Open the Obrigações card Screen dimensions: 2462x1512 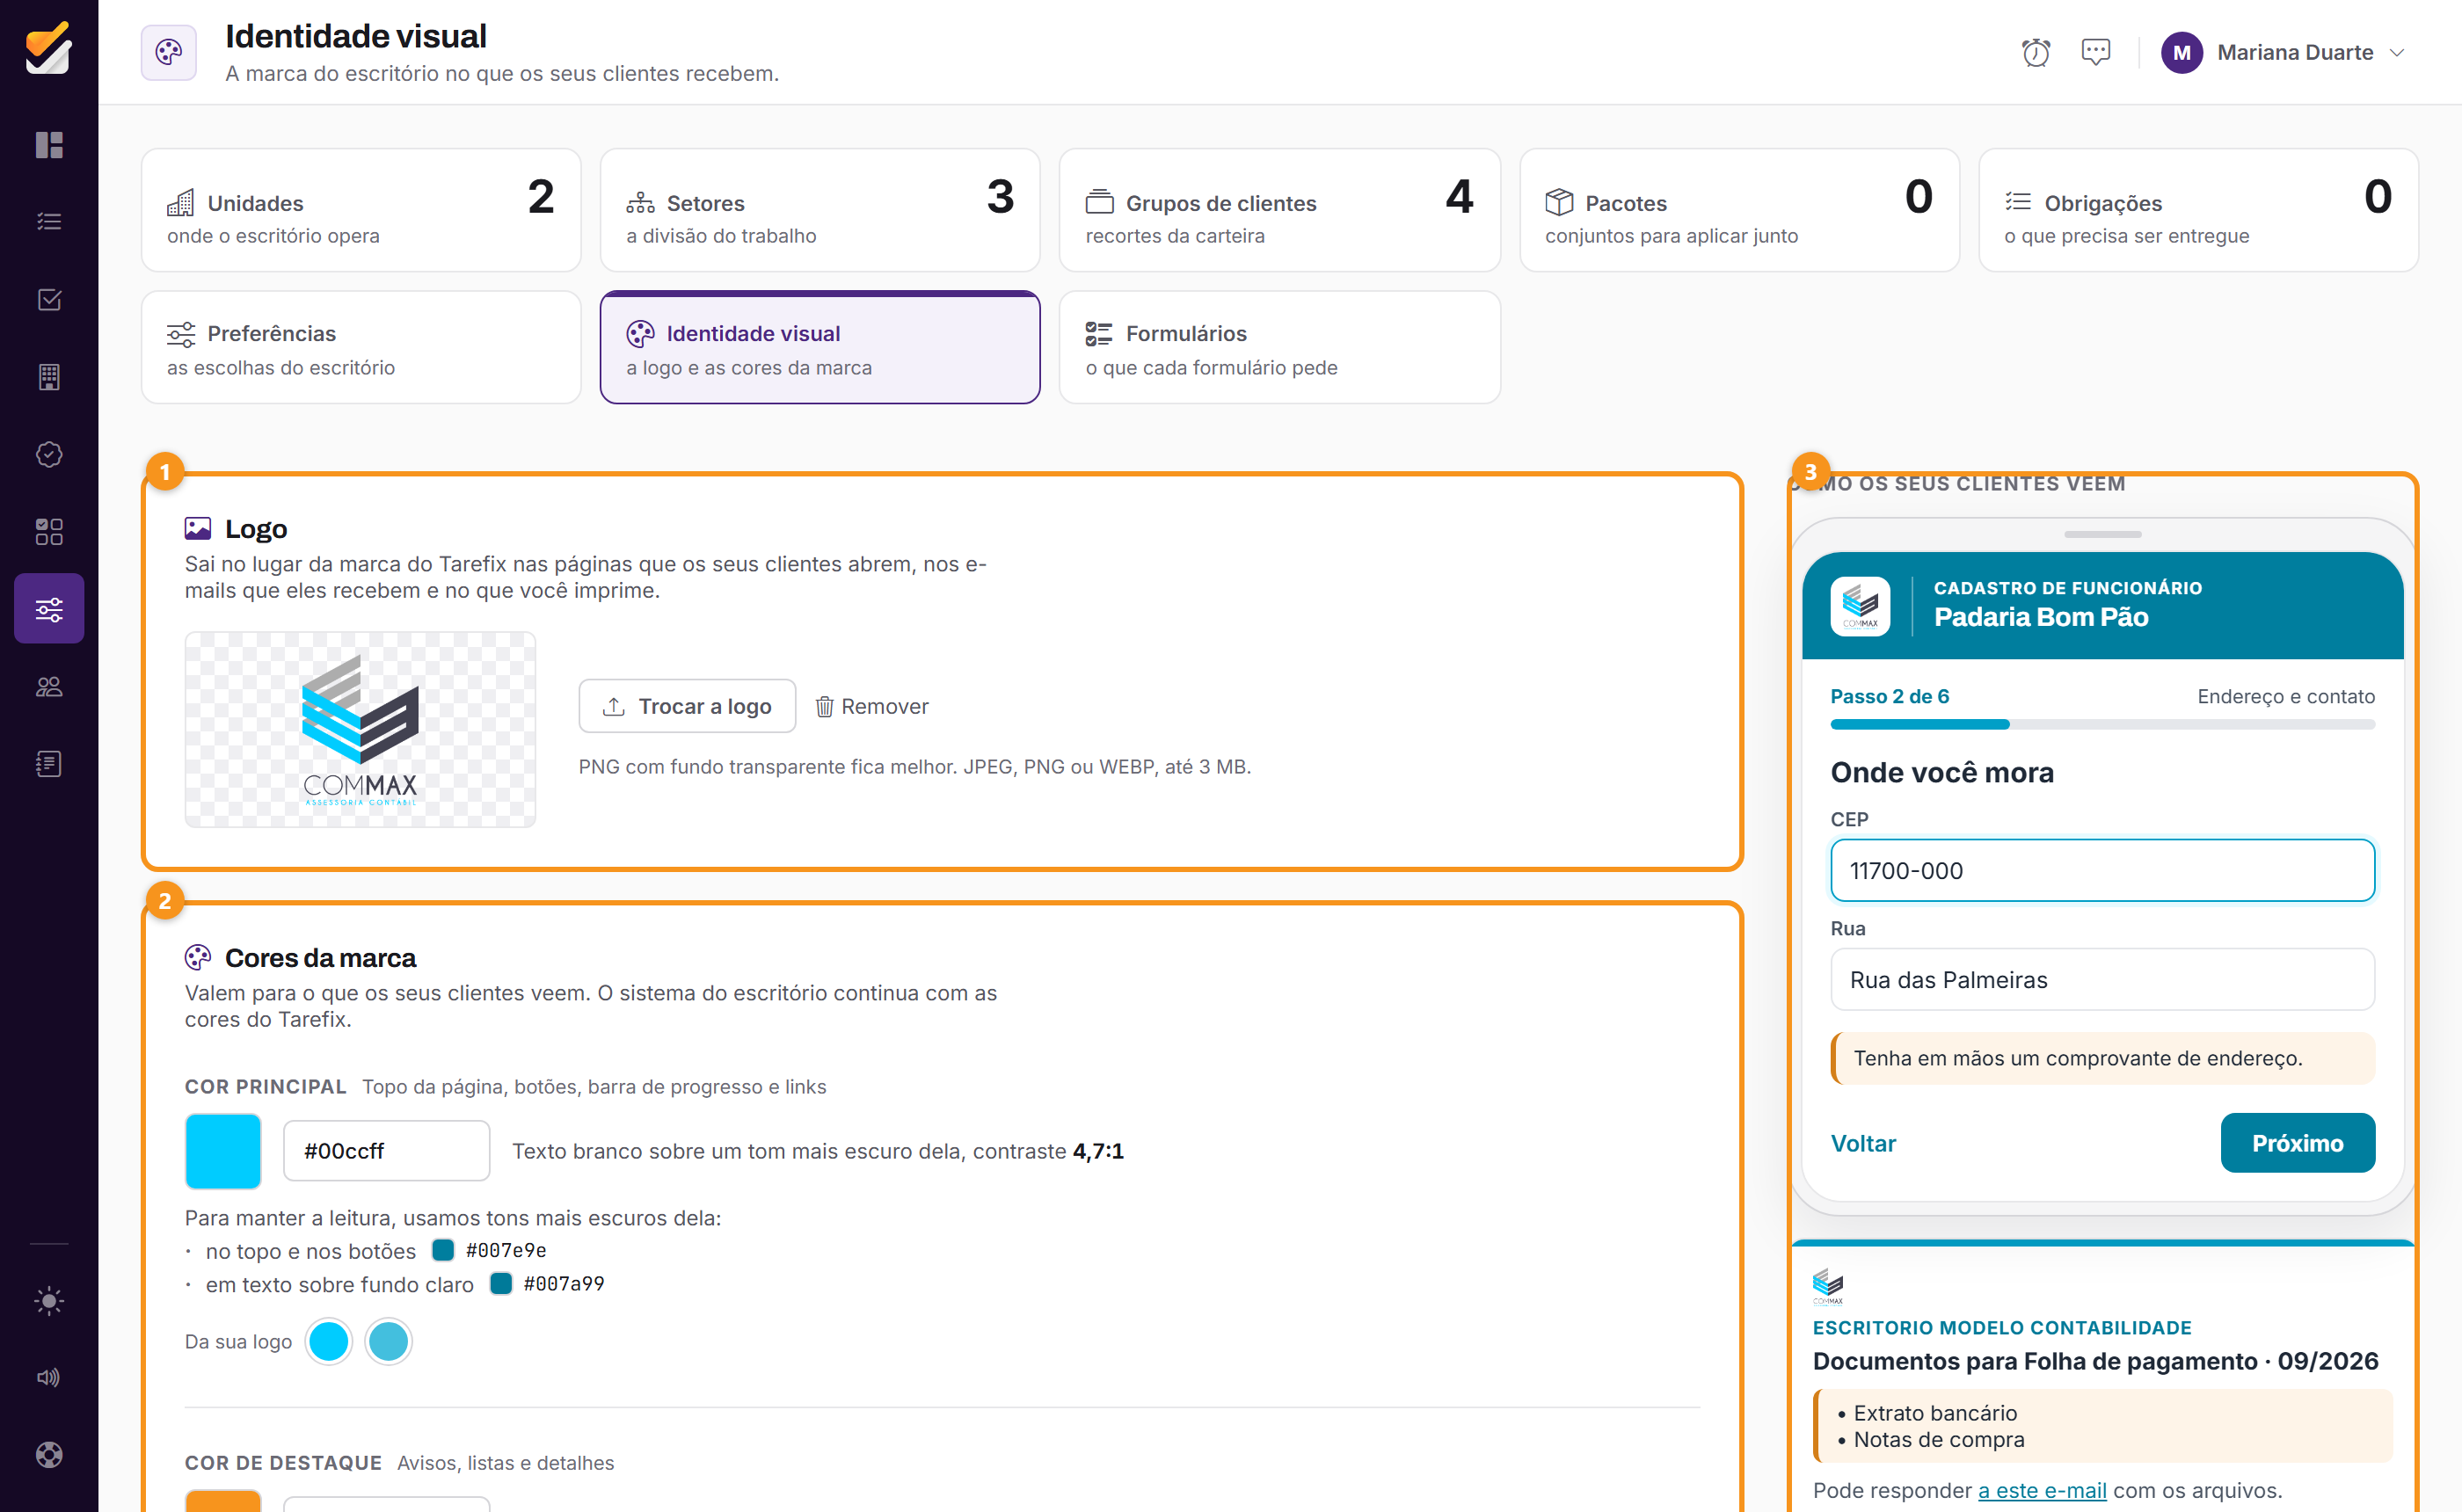[x=2198, y=210]
